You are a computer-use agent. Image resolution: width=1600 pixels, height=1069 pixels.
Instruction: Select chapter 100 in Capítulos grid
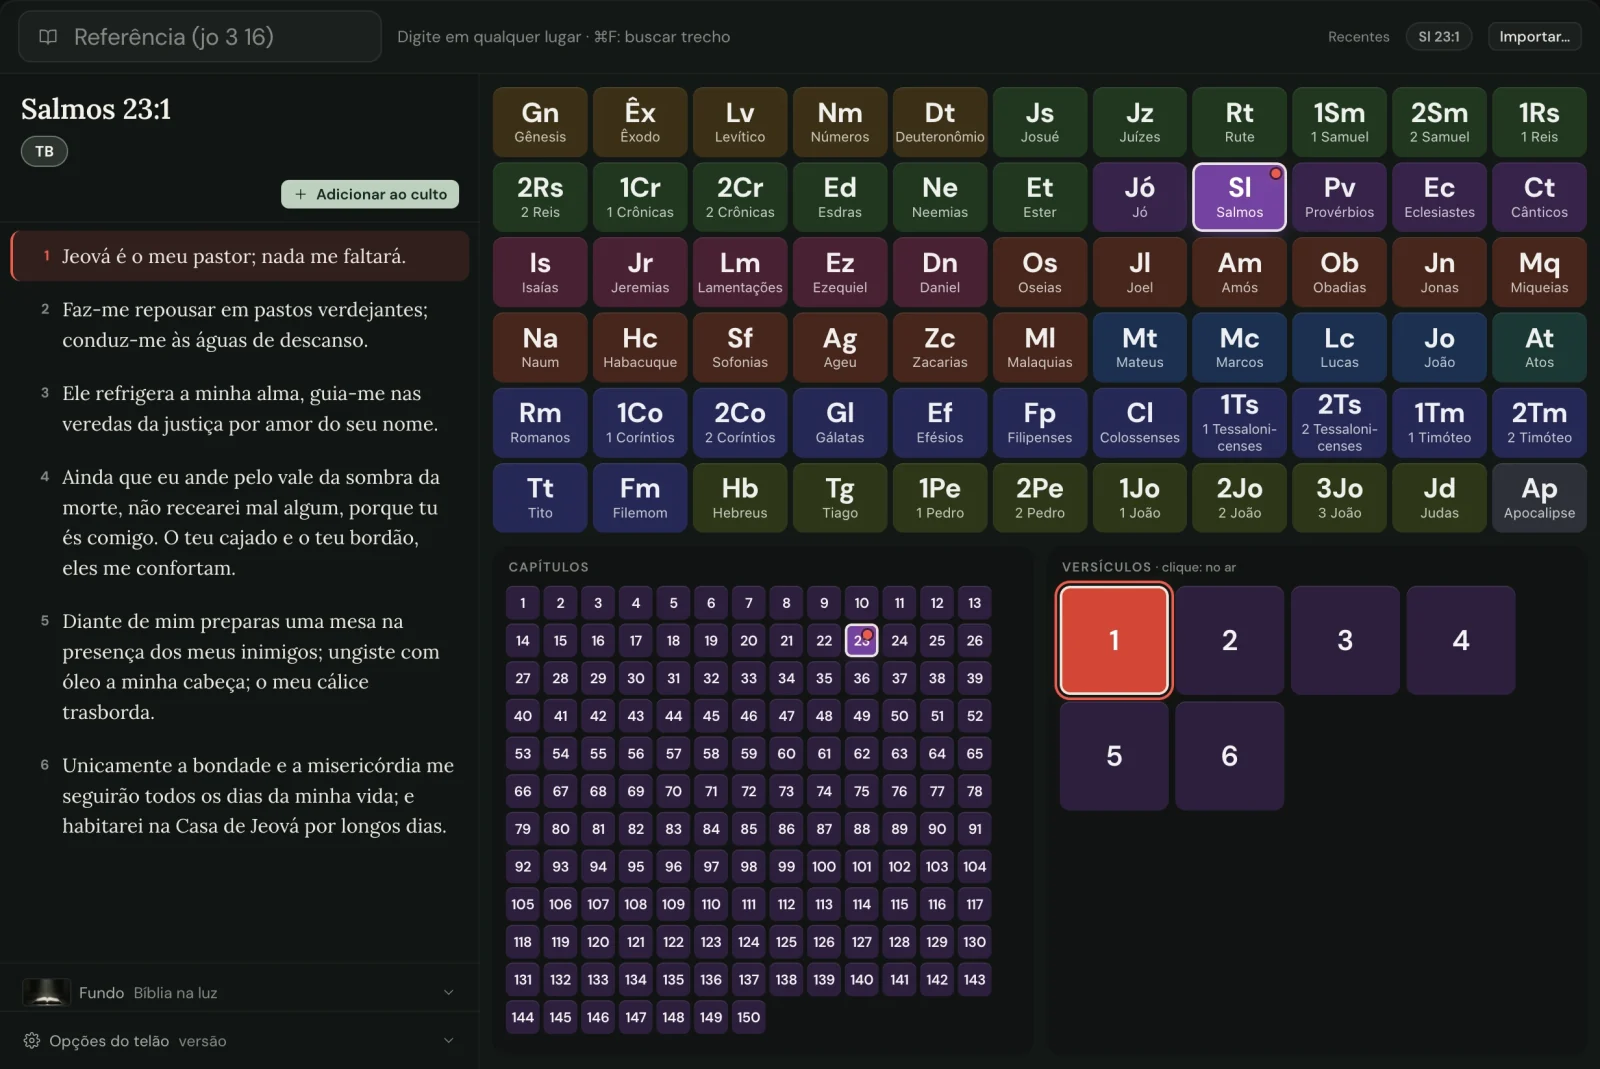(824, 867)
